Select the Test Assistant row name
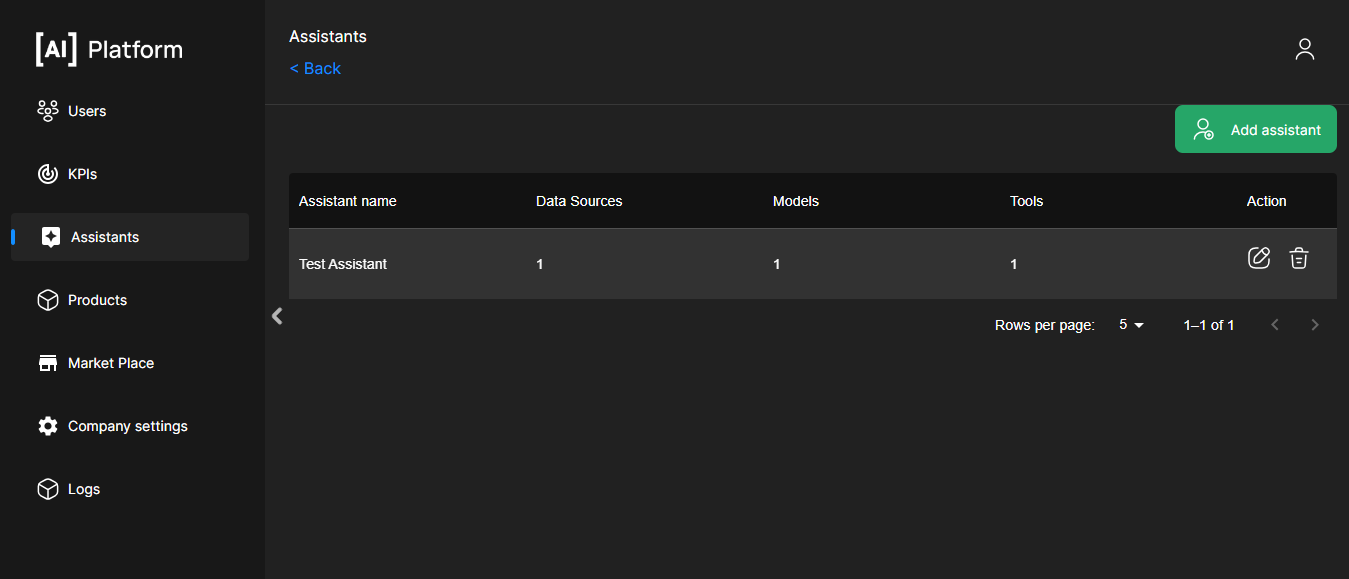1349x579 pixels. (343, 264)
